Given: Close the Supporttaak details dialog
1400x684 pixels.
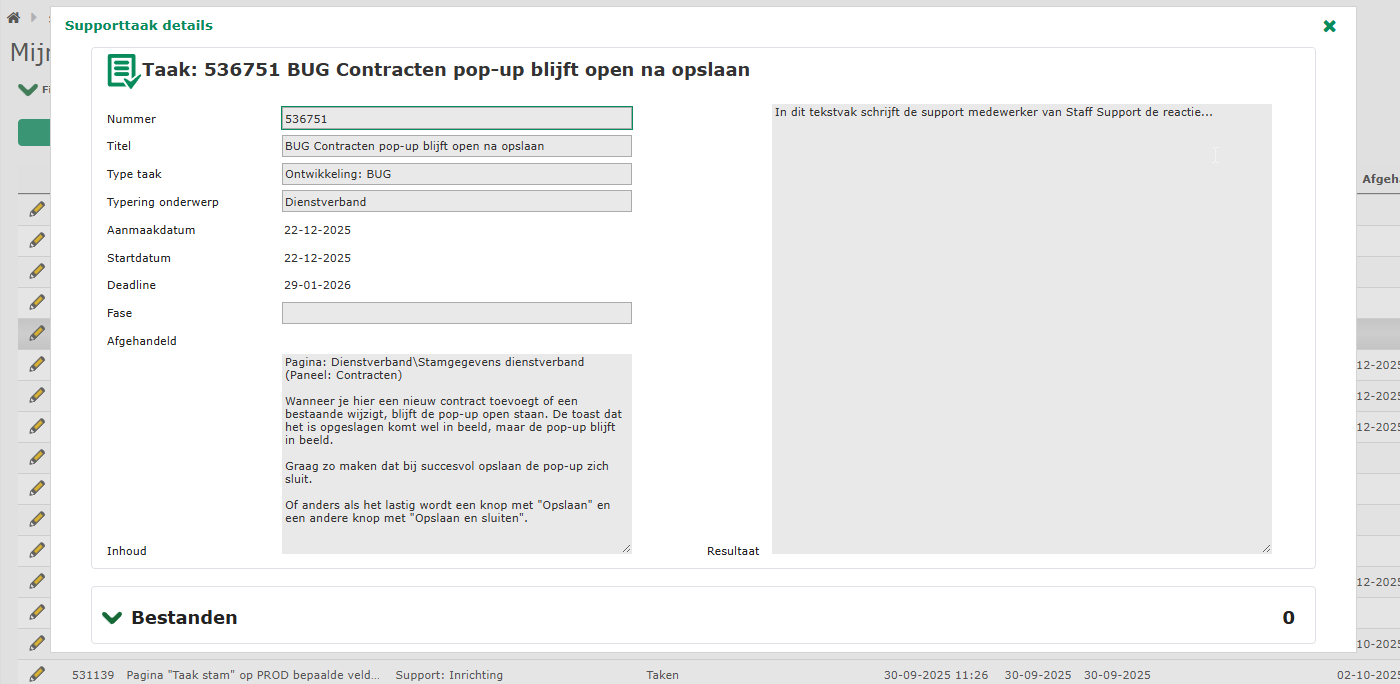Looking at the screenshot, I should point(1329,26).
